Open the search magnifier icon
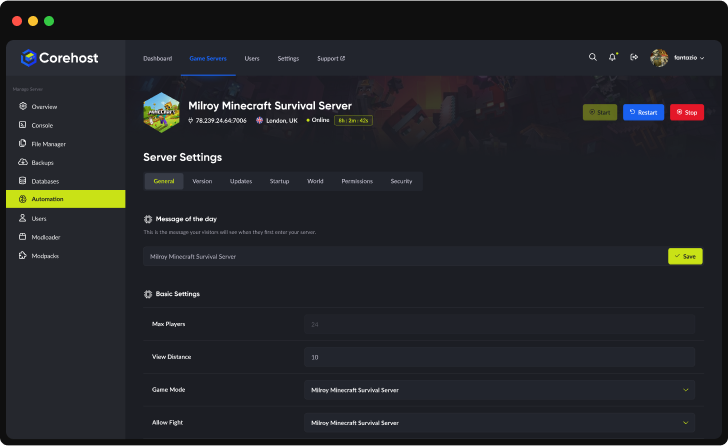 (592, 57)
